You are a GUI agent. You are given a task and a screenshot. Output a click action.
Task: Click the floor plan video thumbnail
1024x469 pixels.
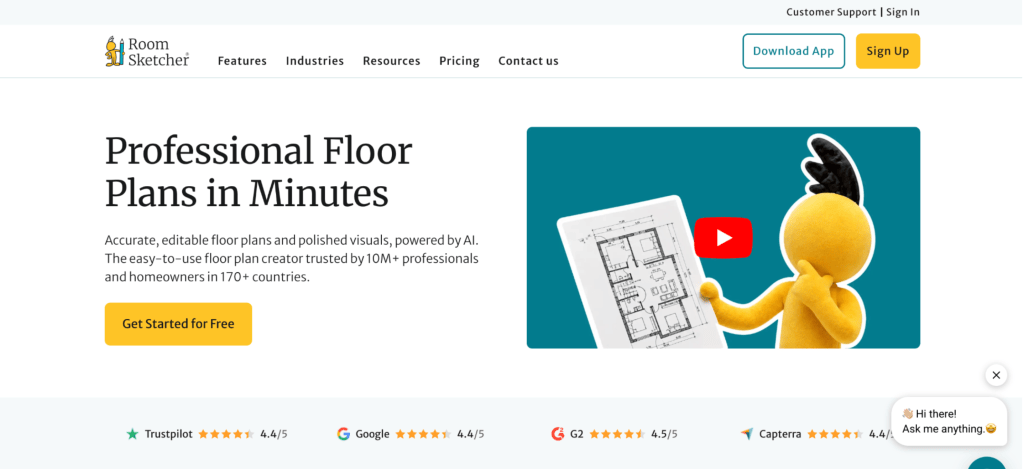[x=723, y=238]
